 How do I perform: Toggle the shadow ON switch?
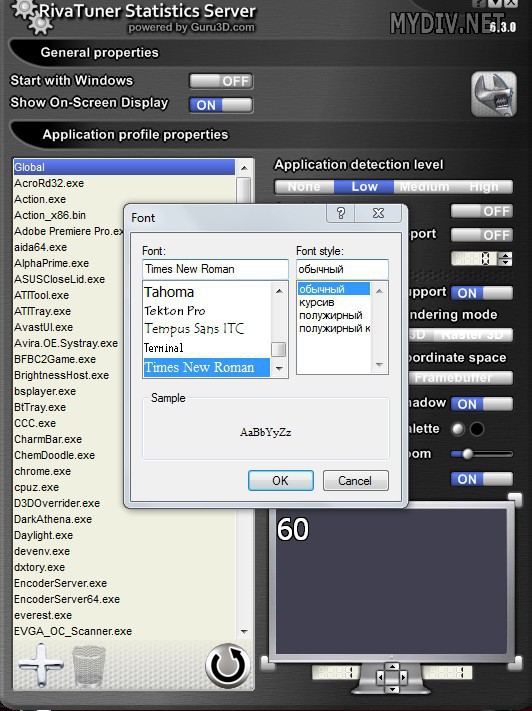[482, 404]
